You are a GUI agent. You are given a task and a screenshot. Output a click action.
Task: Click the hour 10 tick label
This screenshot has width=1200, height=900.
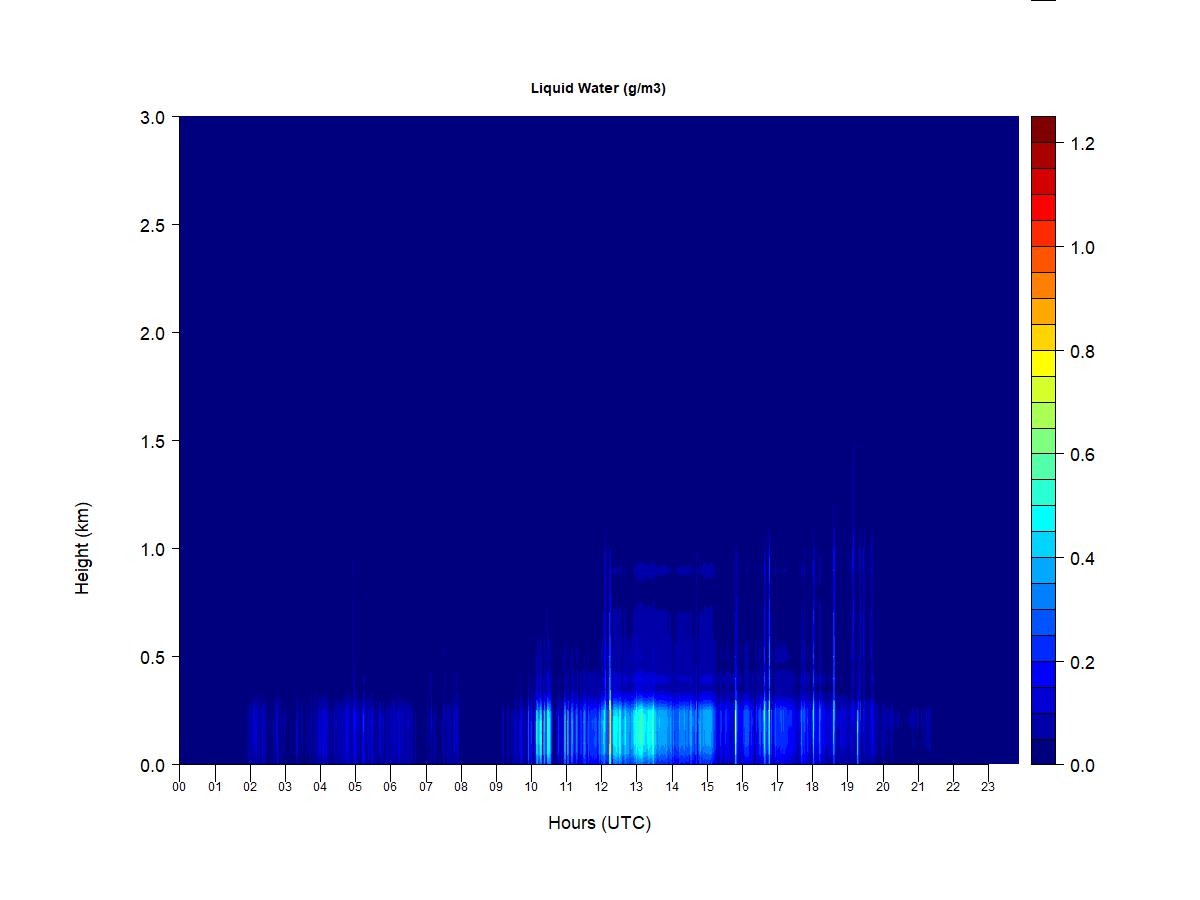click(x=531, y=787)
